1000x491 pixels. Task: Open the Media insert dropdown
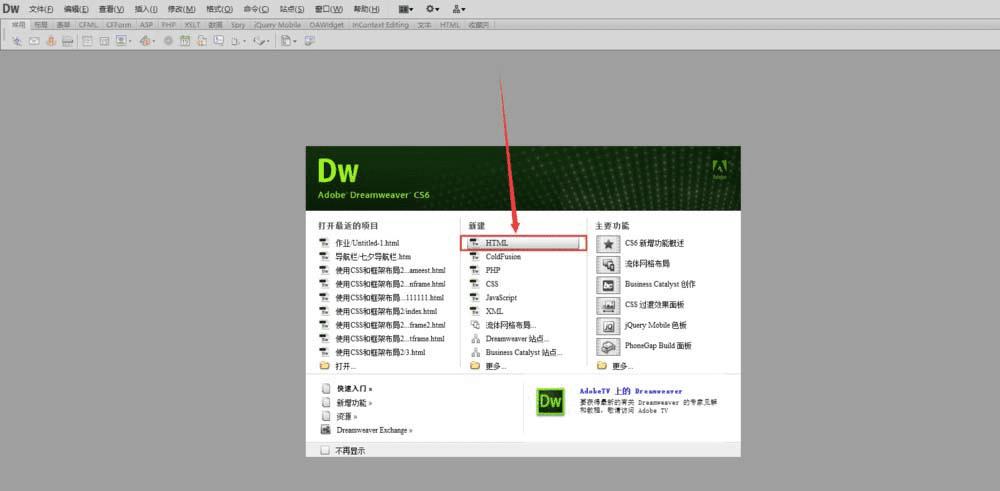click(148, 41)
